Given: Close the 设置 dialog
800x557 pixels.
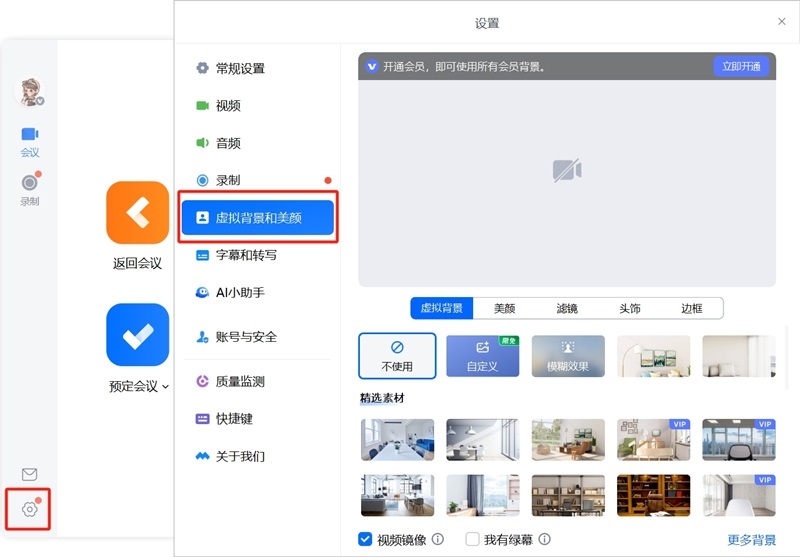Looking at the screenshot, I should [x=782, y=21].
